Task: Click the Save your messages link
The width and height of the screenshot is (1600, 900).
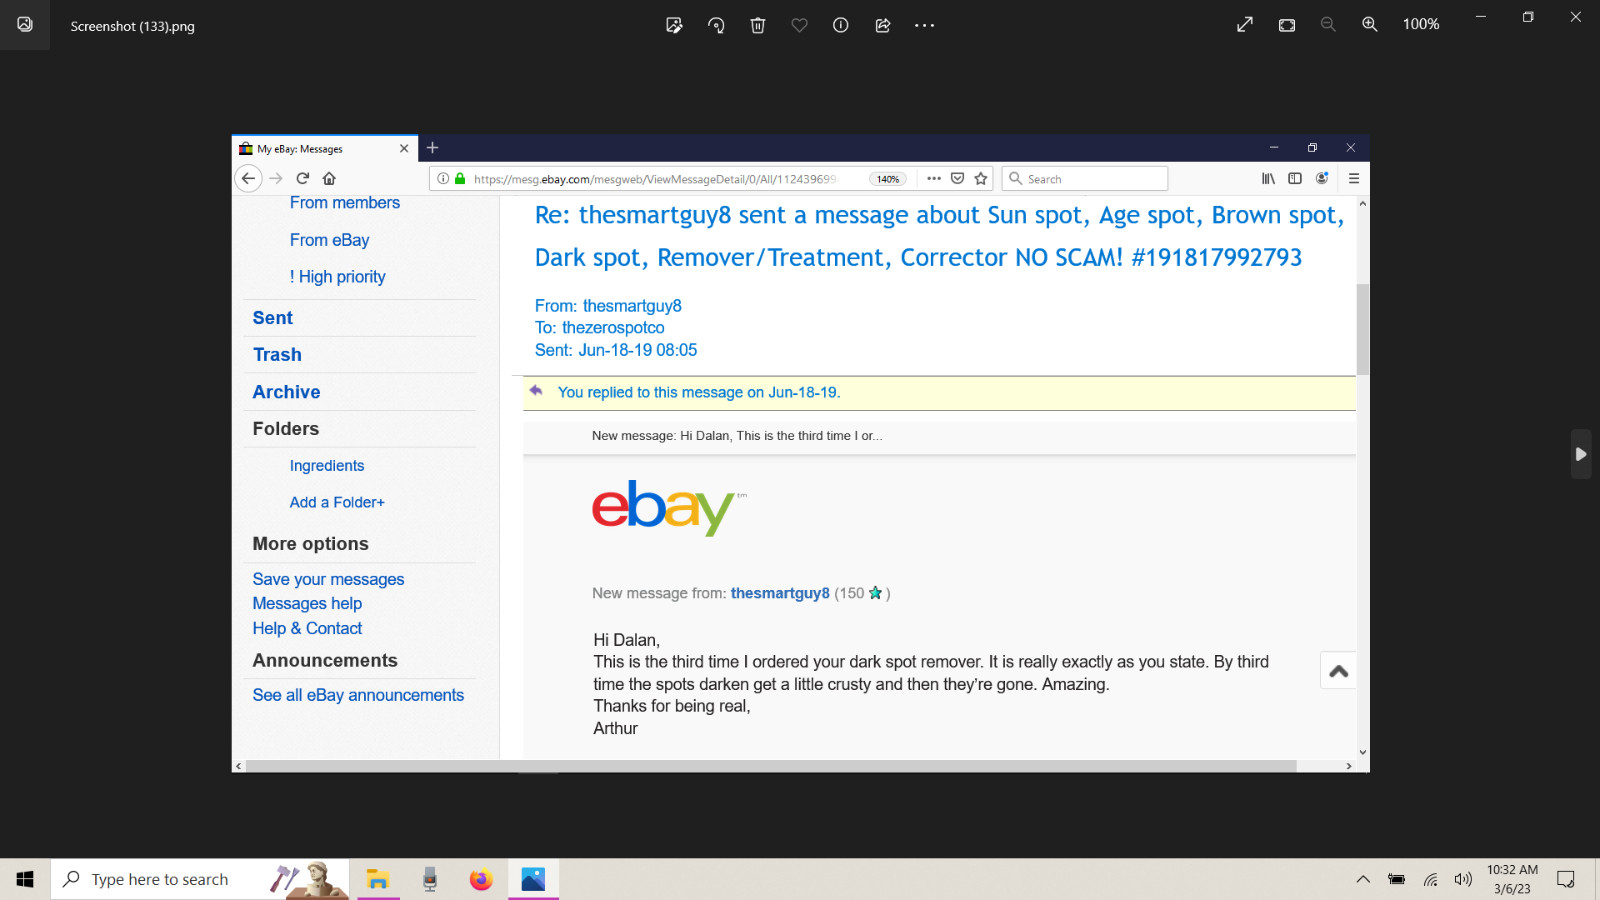Action: click(328, 579)
